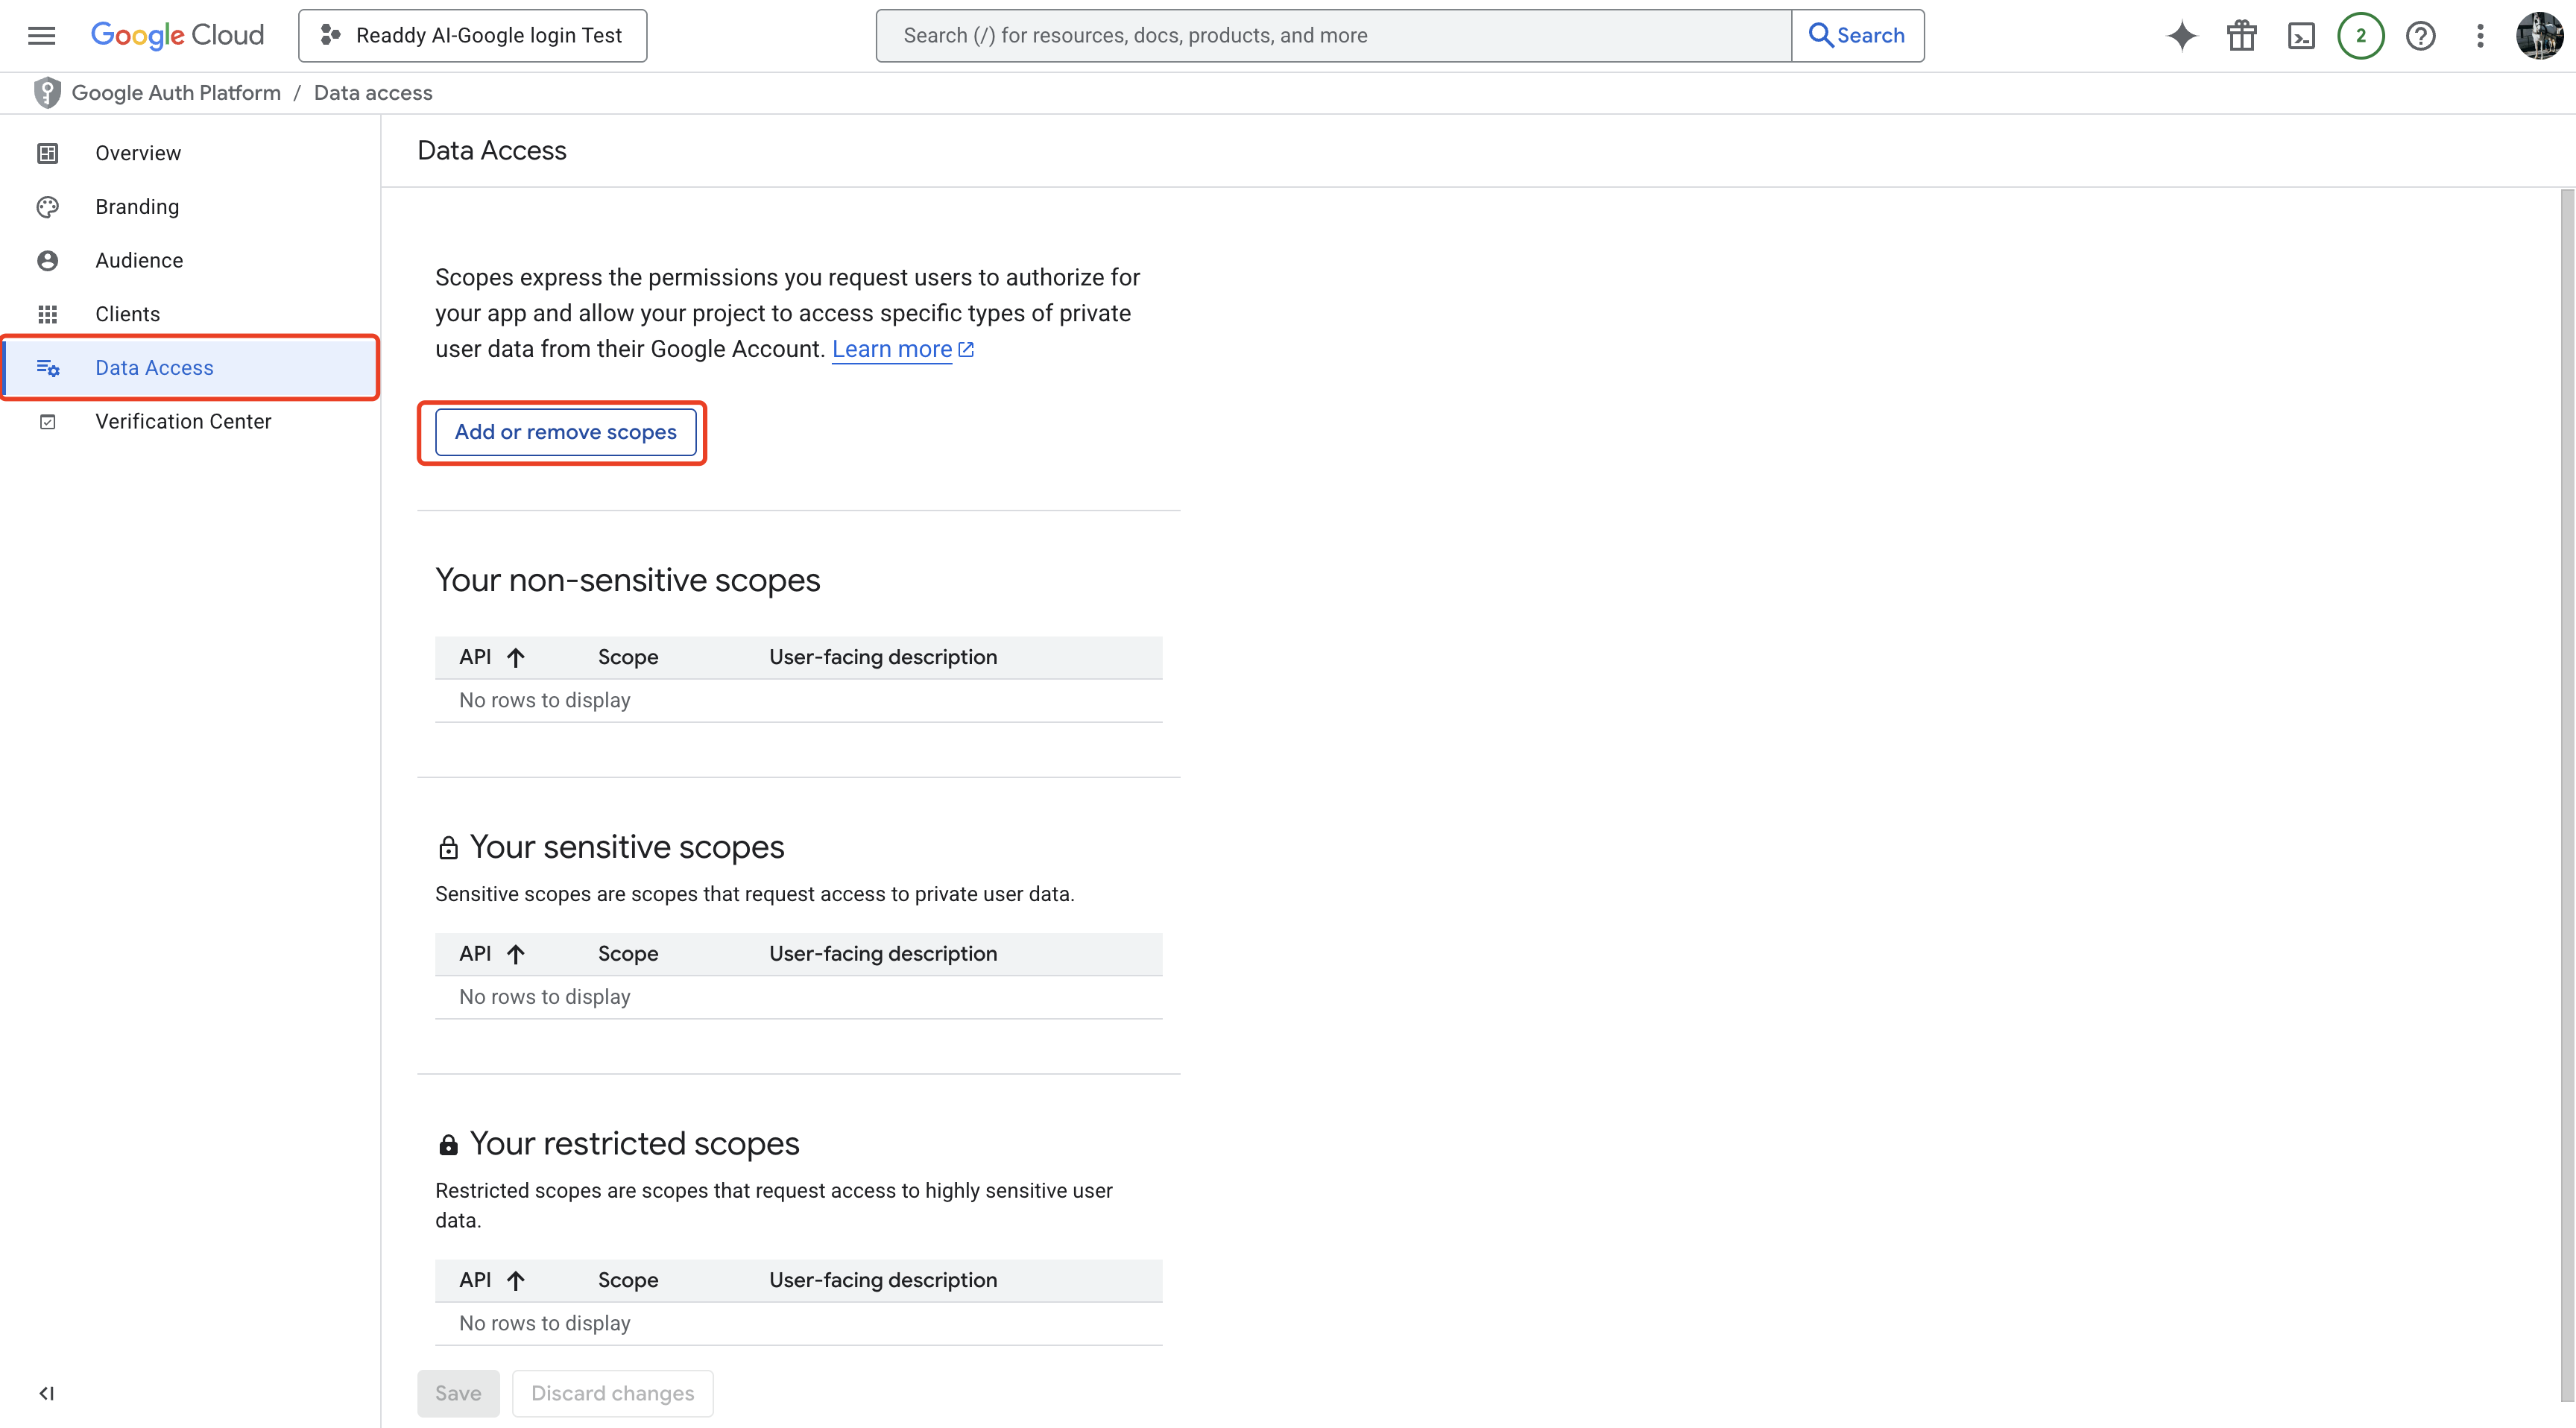Click the user profile avatar

(x=2540, y=36)
